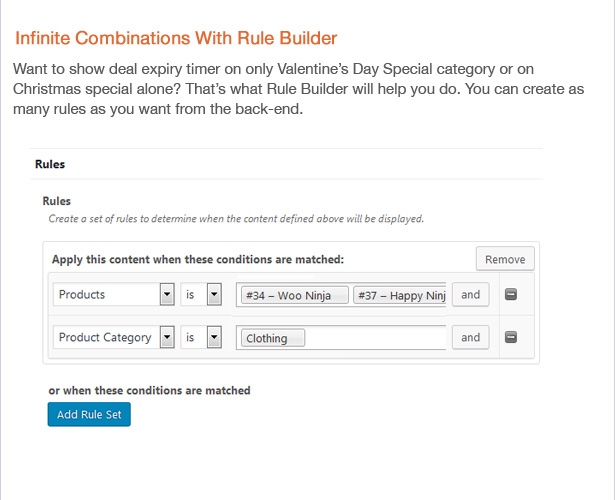Select the "#37 – Happy Ninja" product tag

coord(400,295)
